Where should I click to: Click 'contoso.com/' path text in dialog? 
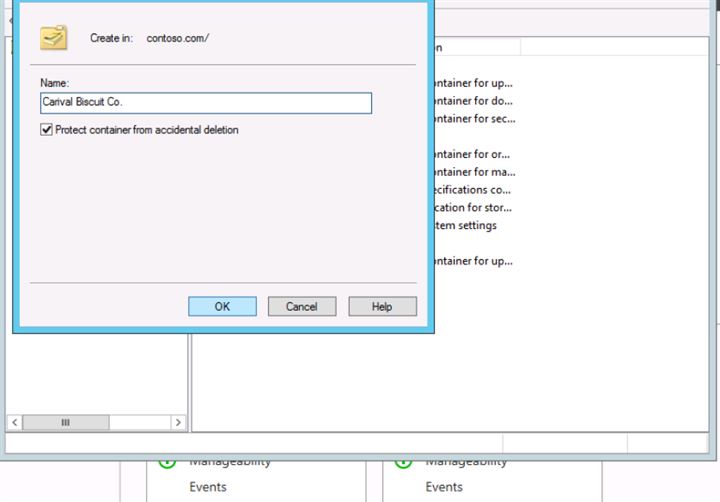178,38
